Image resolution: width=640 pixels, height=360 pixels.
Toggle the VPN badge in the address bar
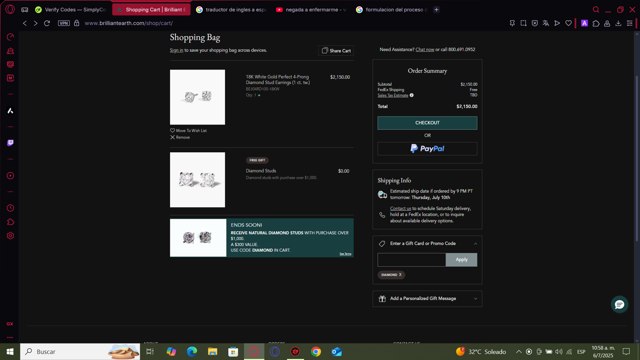64,23
